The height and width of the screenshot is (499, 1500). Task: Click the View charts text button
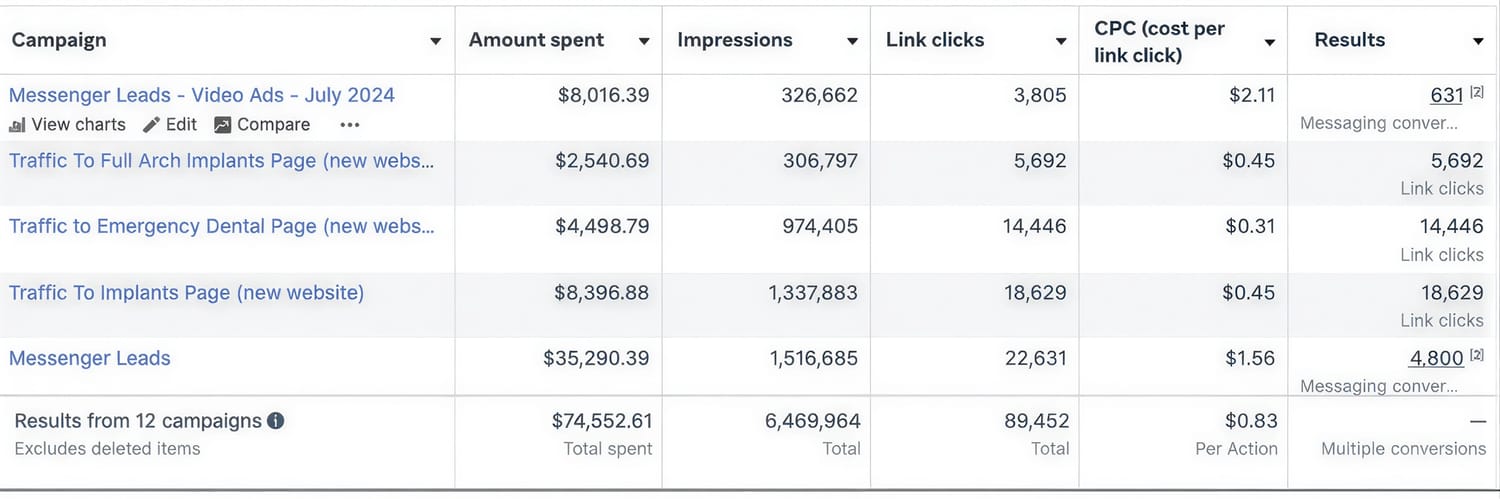[79, 125]
